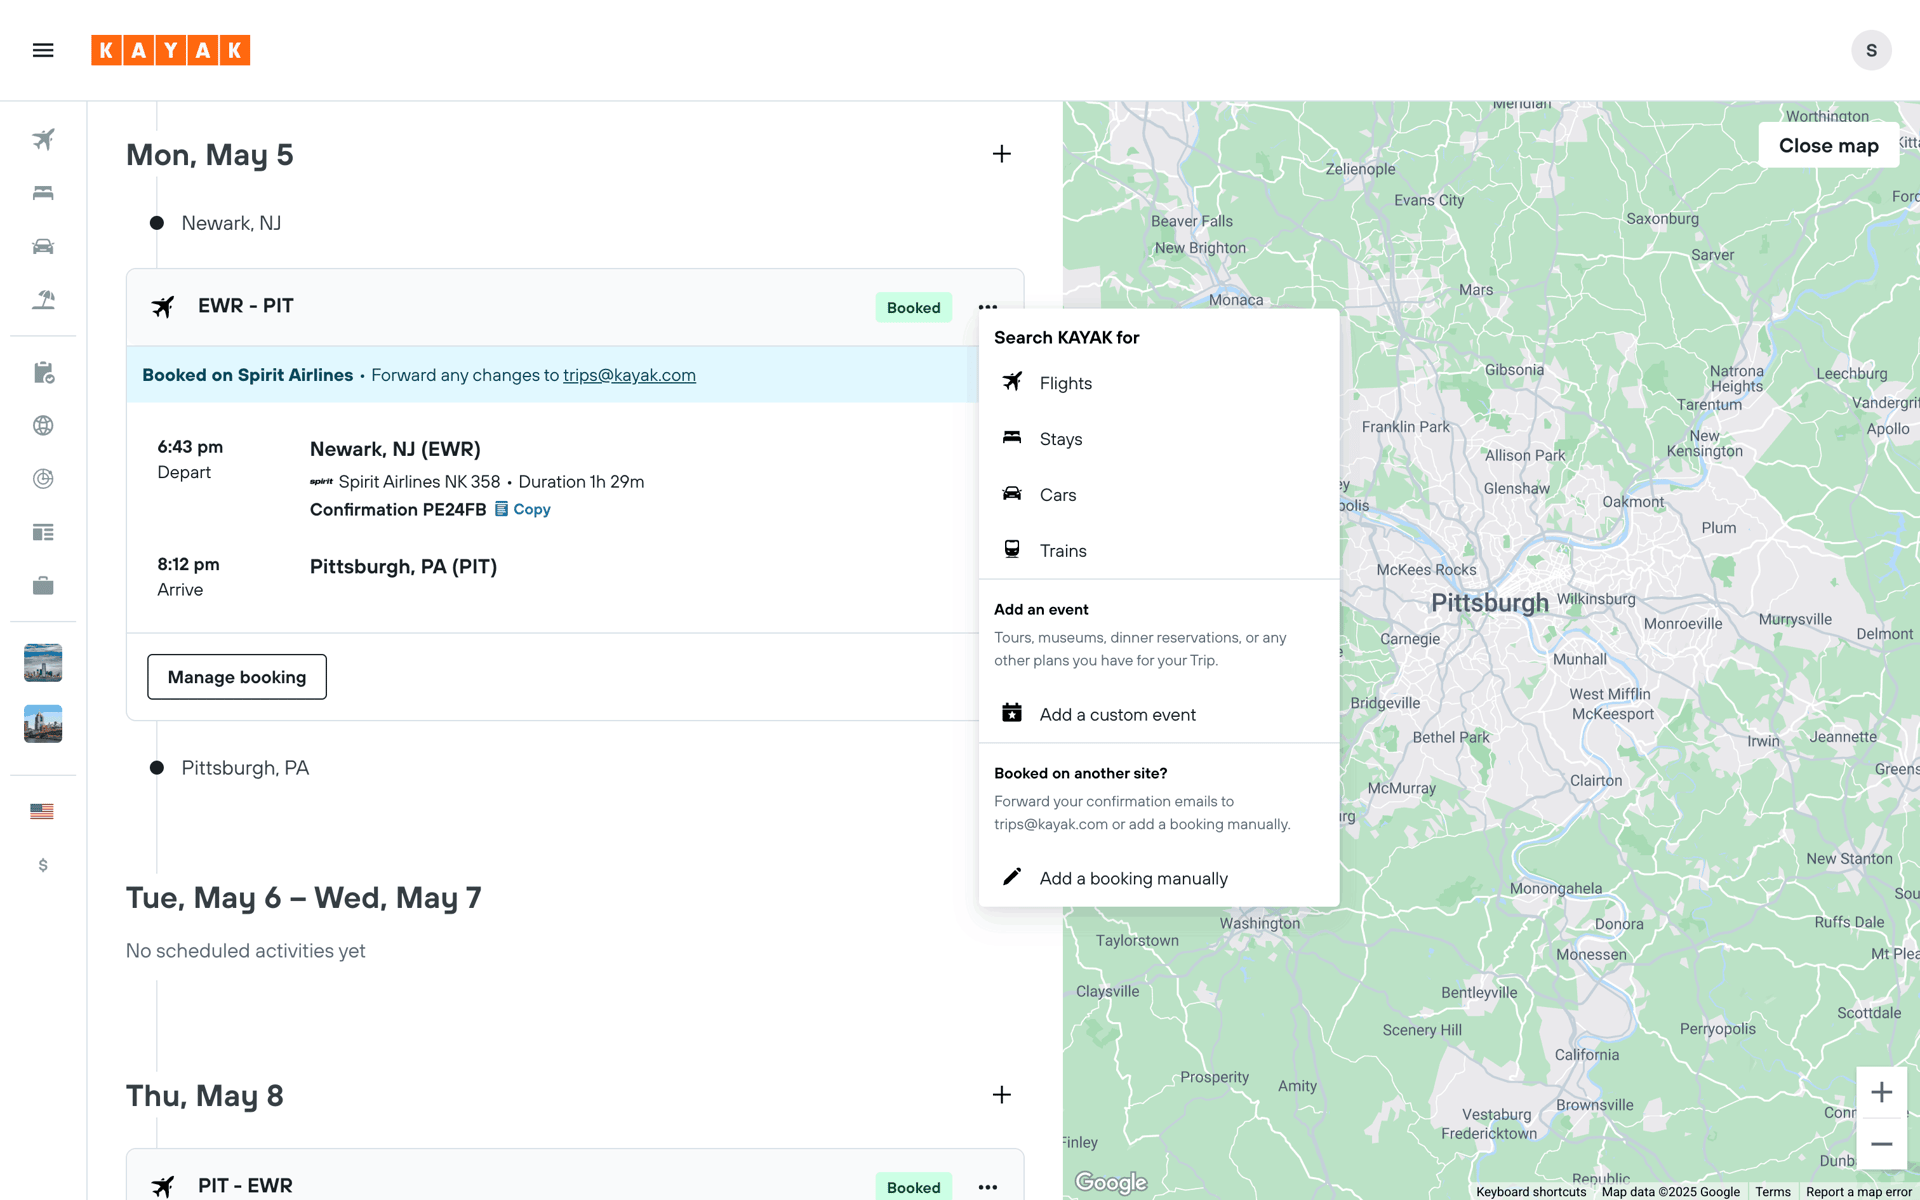Open flight tracker radar sidebar icon
1920x1200 pixels.
coord(43,479)
